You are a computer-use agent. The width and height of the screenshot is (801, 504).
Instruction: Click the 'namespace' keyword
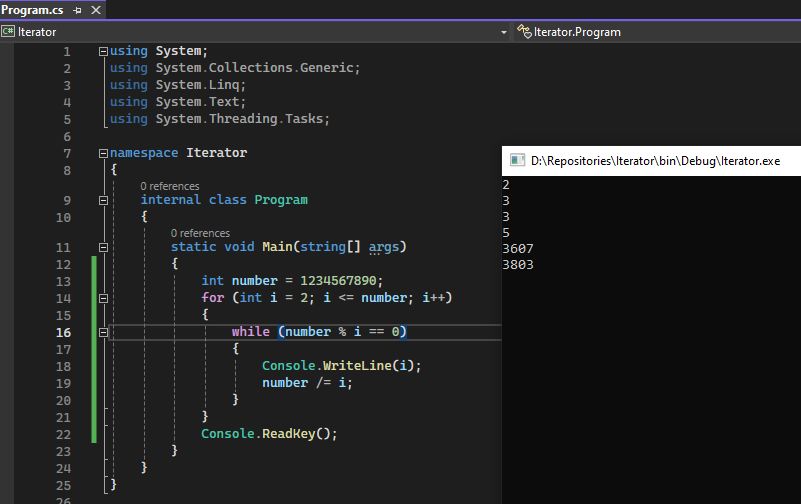pyautogui.click(x=144, y=153)
